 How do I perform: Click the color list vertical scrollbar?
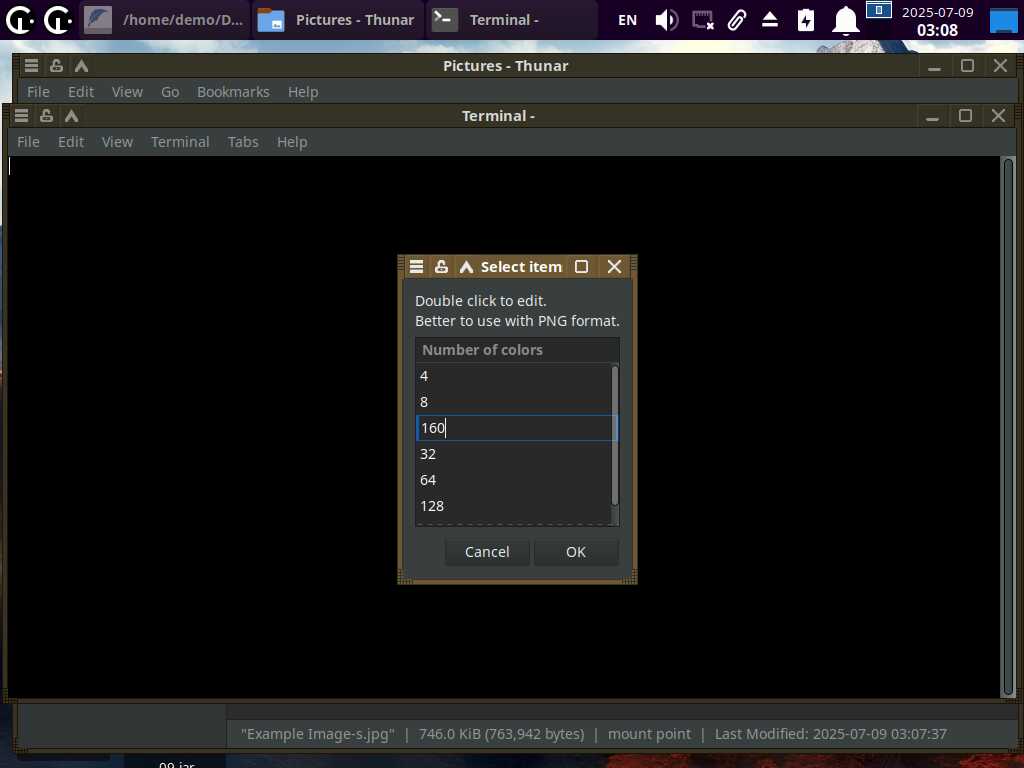click(x=615, y=436)
